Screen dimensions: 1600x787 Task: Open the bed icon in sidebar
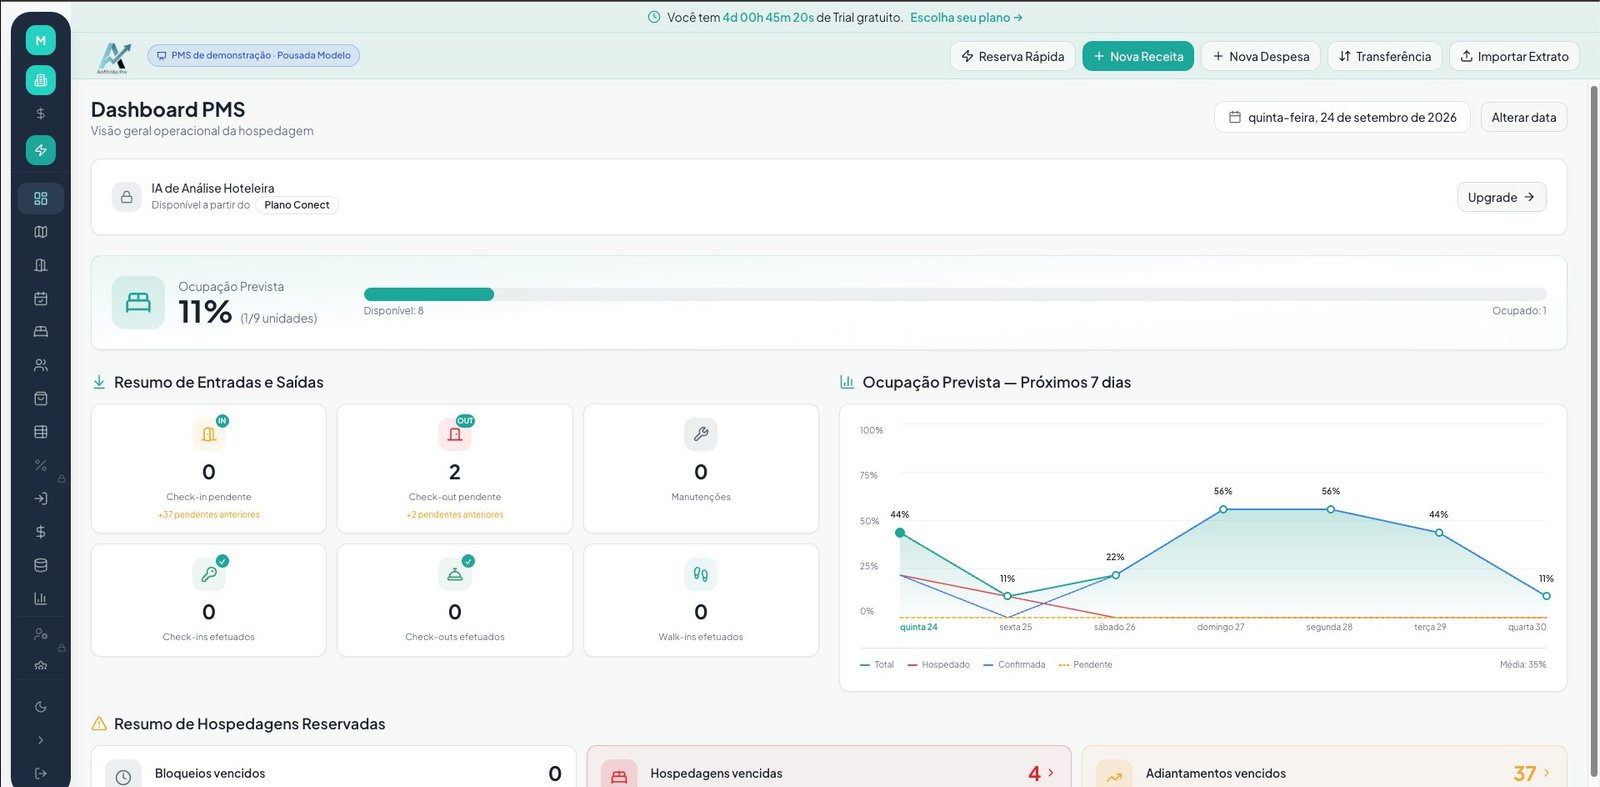(x=41, y=331)
